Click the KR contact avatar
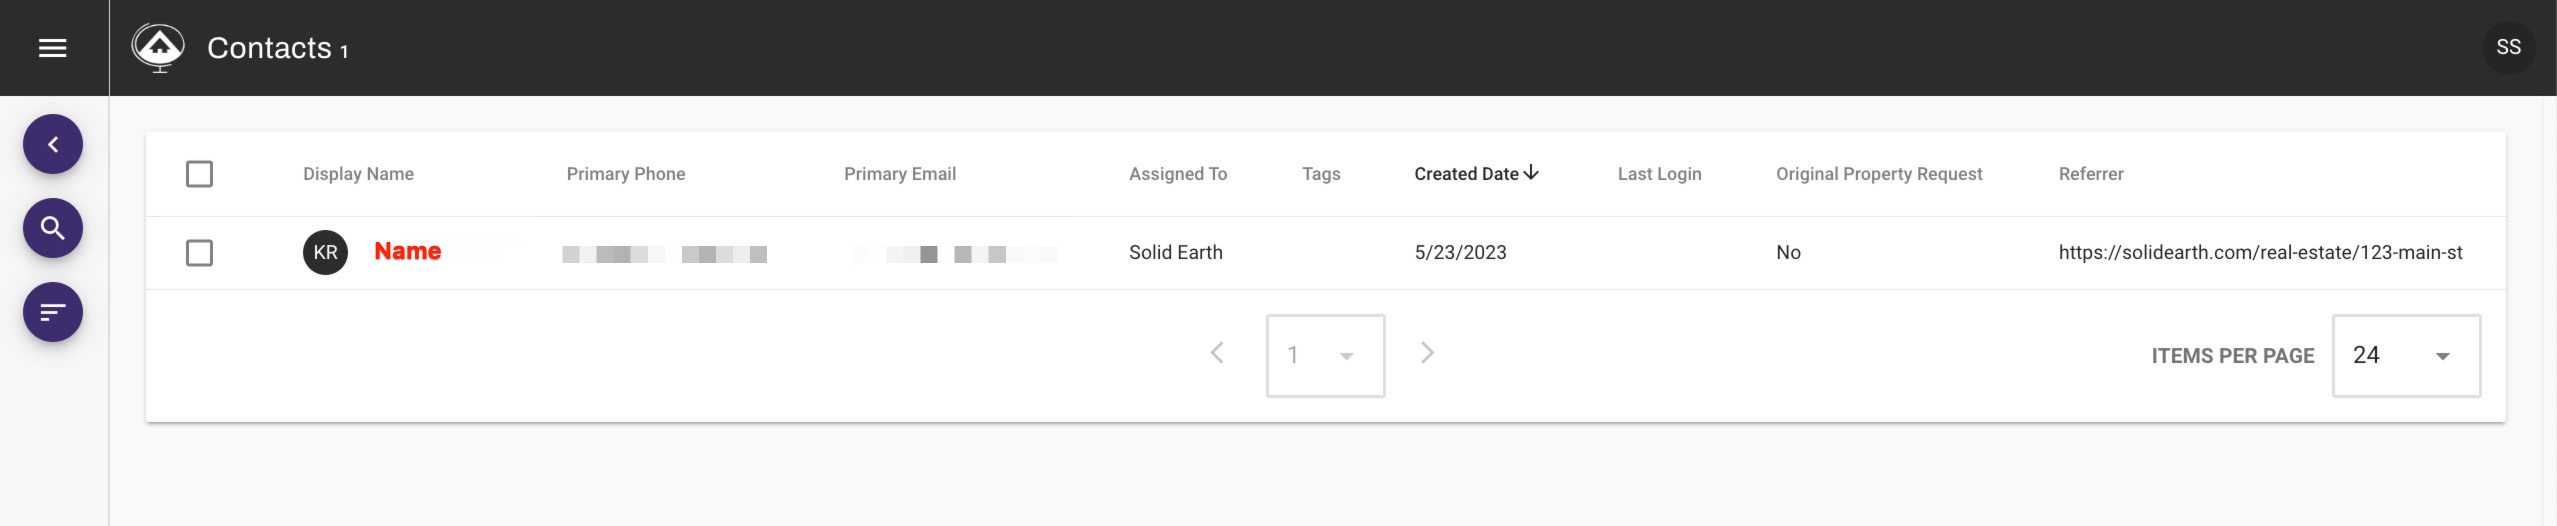Viewport: 2557px width, 526px height. [x=325, y=252]
